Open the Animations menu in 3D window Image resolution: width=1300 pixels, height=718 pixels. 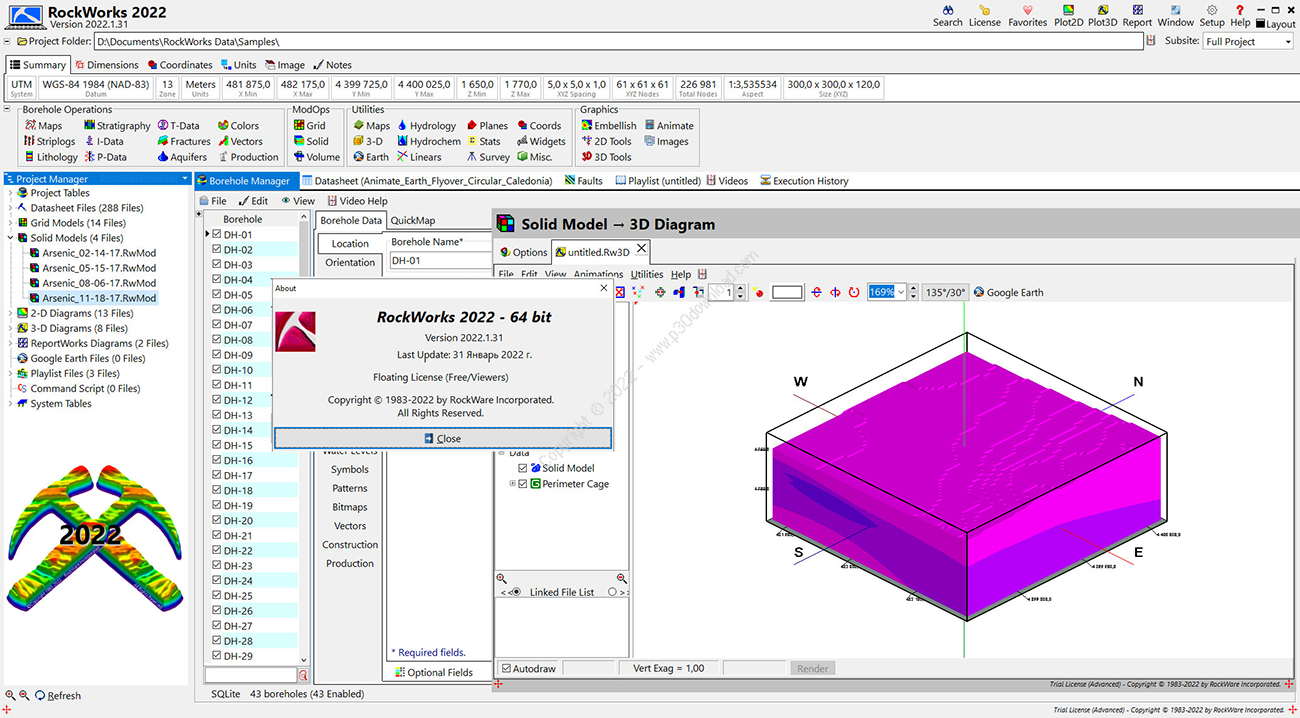pyautogui.click(x=598, y=274)
